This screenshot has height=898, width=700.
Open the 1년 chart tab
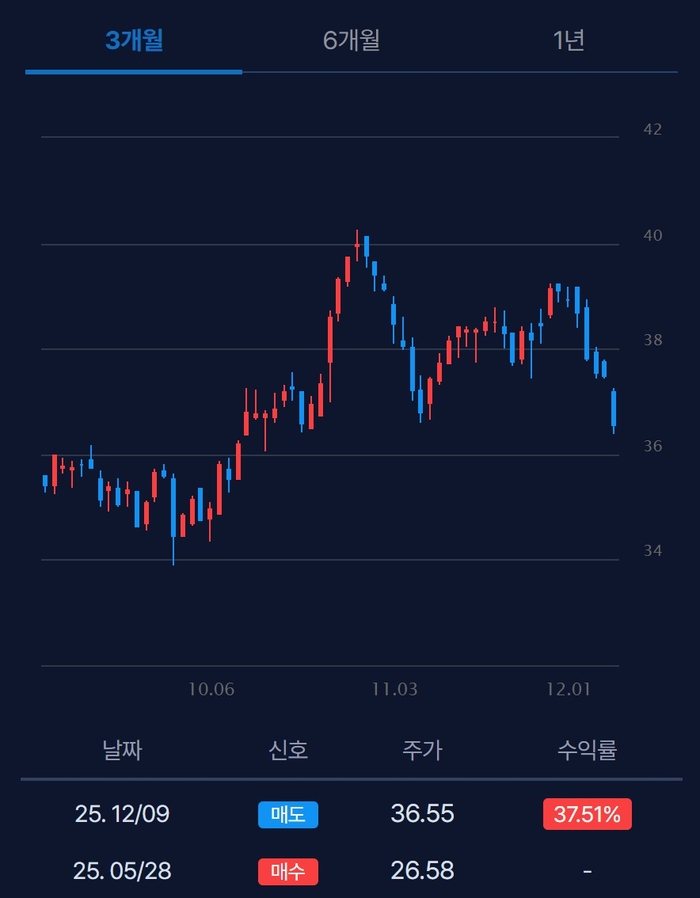(x=568, y=41)
